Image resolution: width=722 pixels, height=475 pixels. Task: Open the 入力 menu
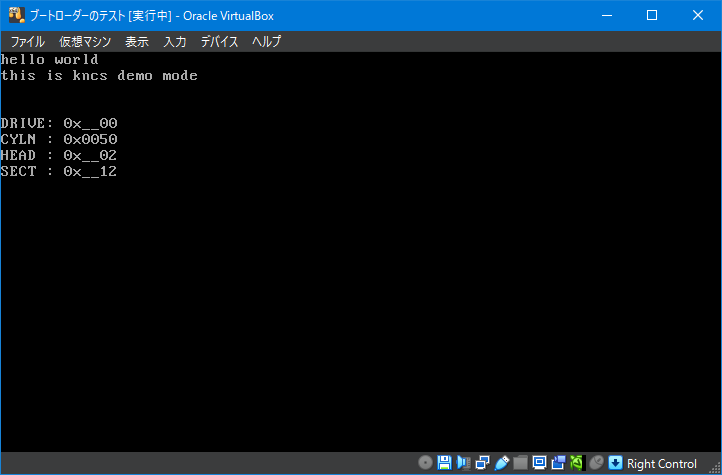point(175,42)
